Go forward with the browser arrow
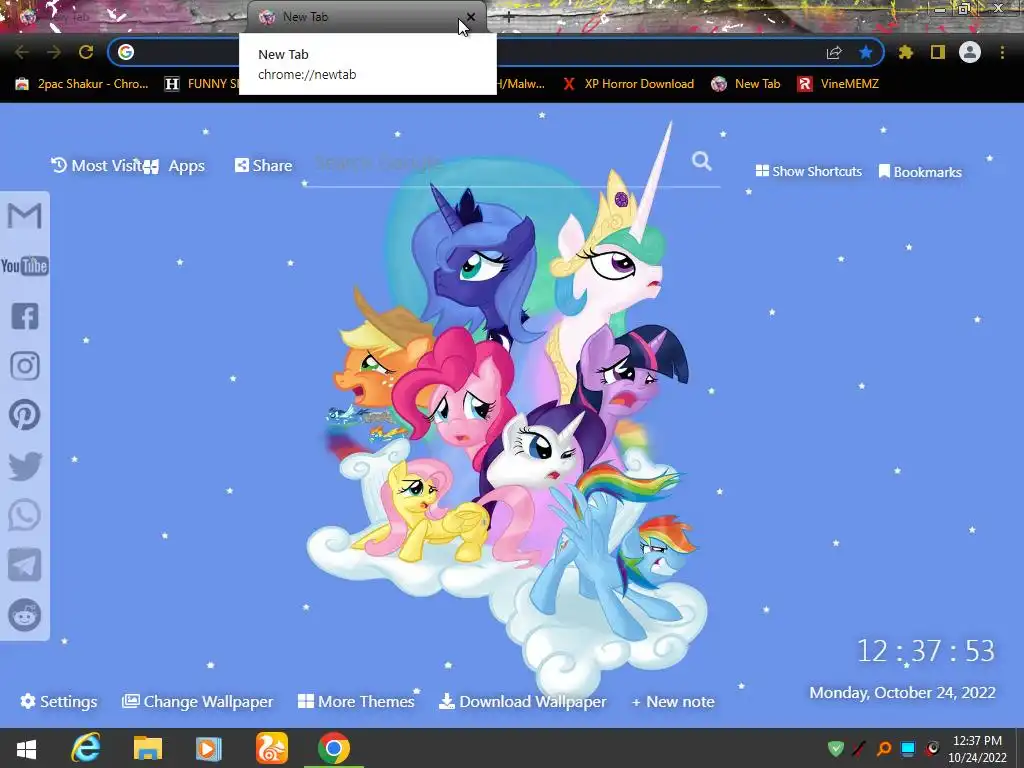1024x768 pixels. pos(54,52)
